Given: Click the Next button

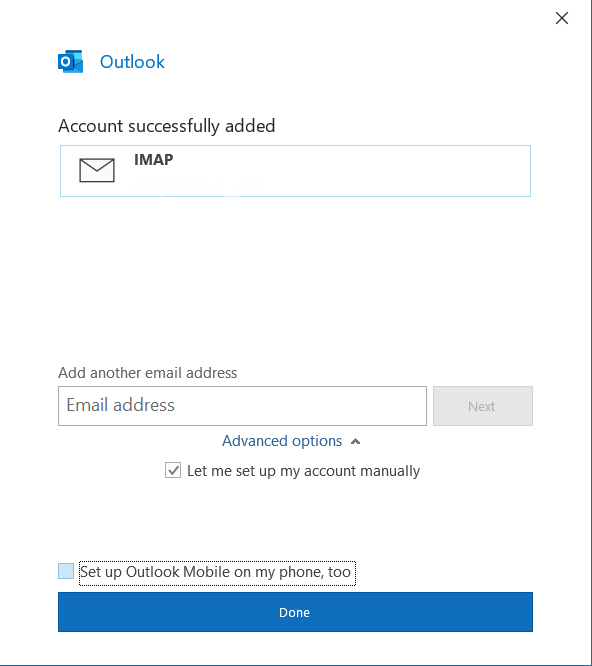Looking at the screenshot, I should [483, 406].
